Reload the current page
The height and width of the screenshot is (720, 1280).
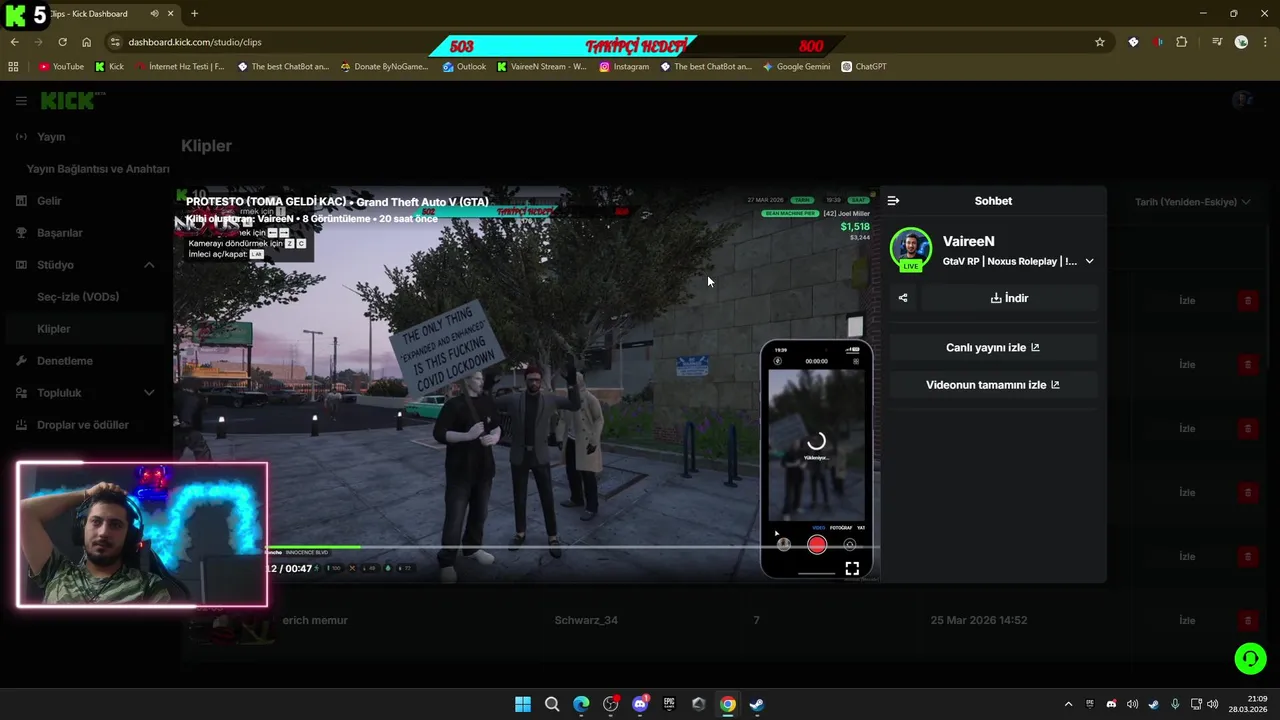[x=62, y=42]
